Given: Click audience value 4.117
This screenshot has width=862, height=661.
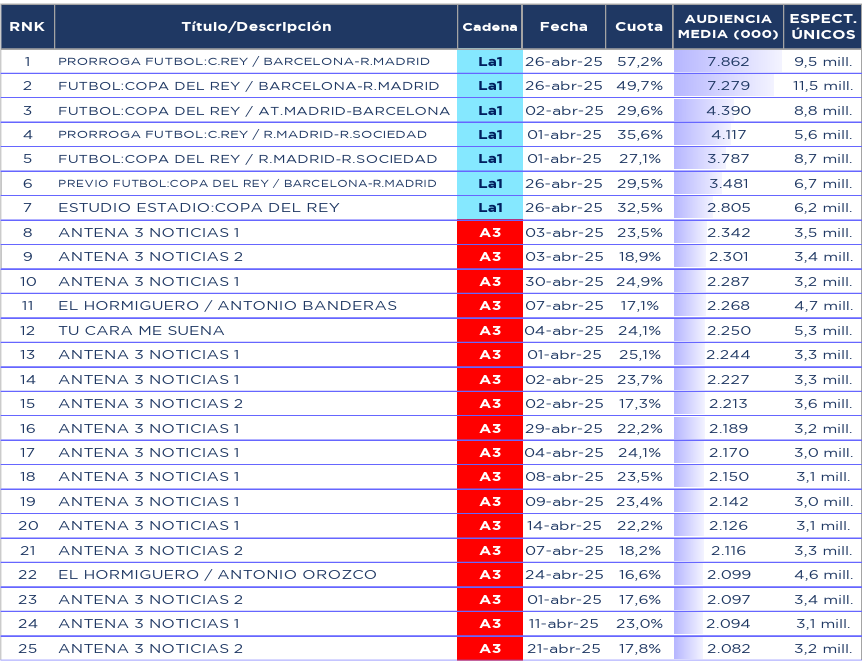Looking at the screenshot, I should (x=728, y=135).
